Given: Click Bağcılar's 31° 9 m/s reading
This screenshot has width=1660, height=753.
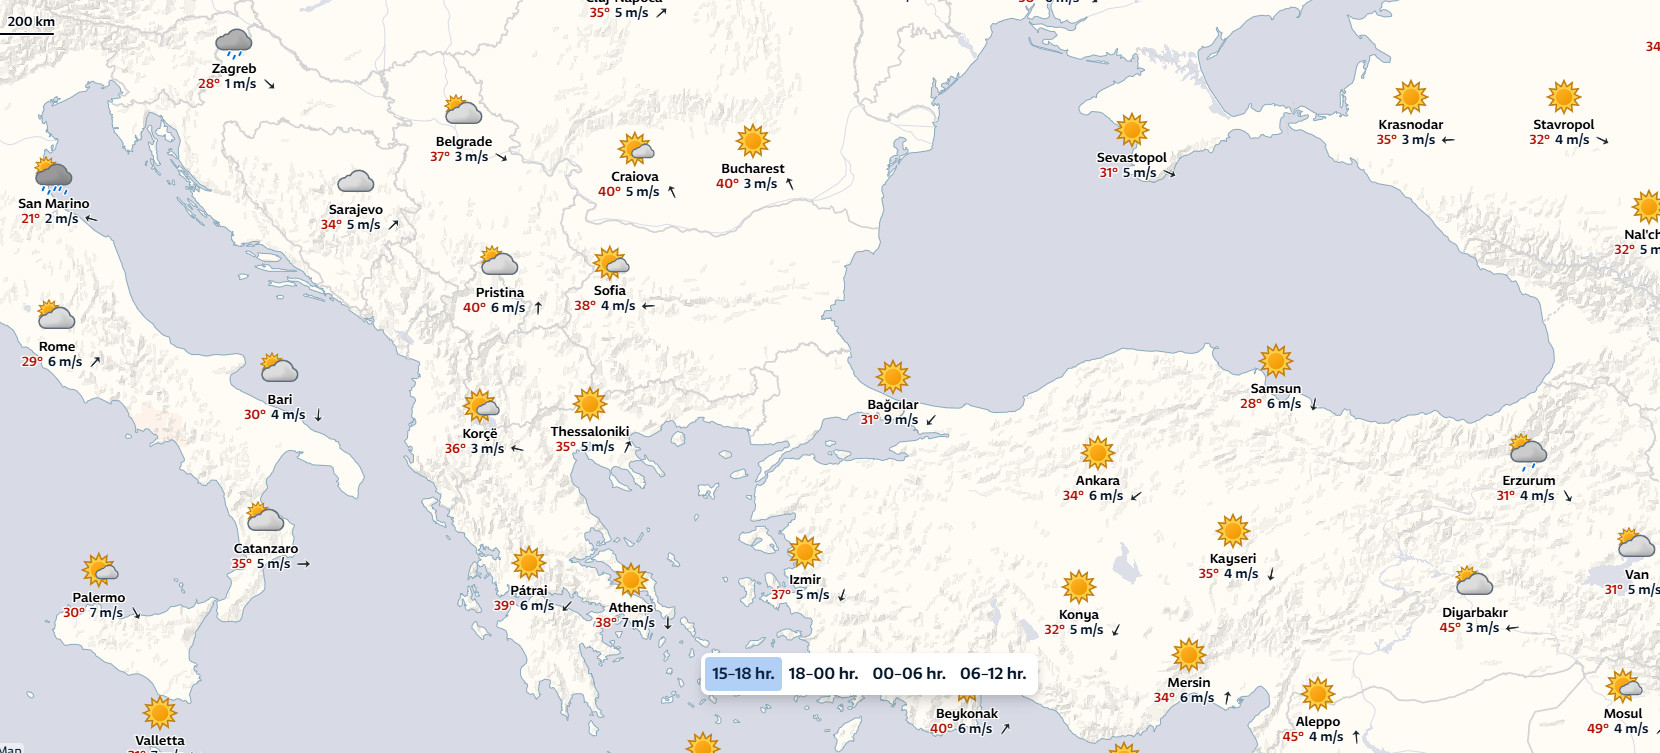Looking at the screenshot, I should coord(889,420).
